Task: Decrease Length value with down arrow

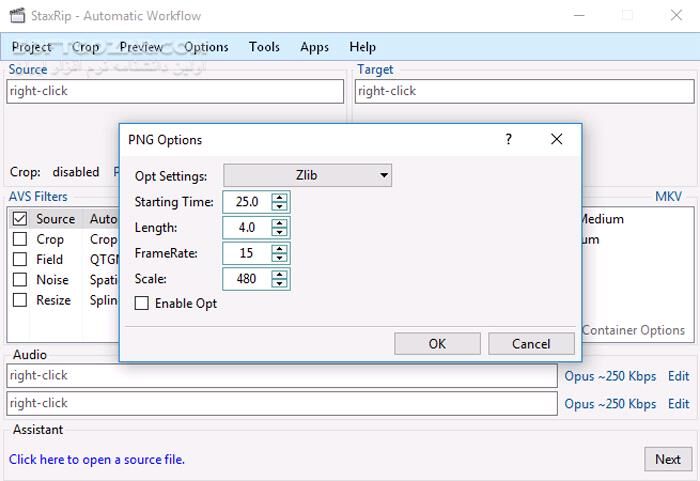Action: (x=279, y=233)
